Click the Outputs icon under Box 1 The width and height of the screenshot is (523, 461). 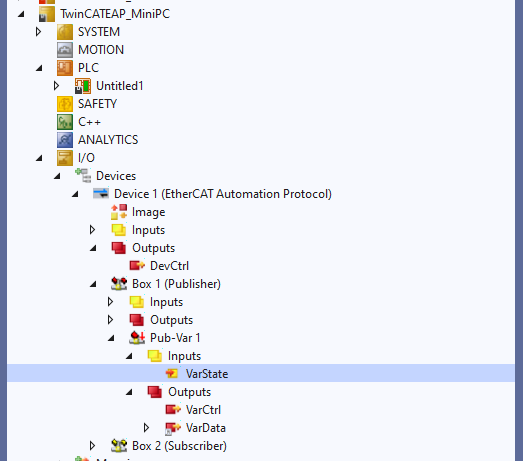click(137, 320)
